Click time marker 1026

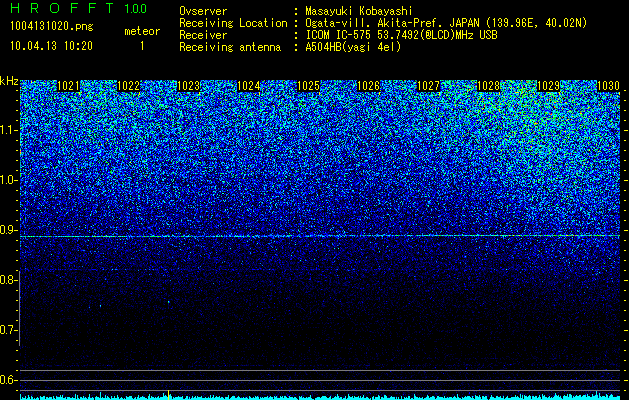tap(368, 86)
